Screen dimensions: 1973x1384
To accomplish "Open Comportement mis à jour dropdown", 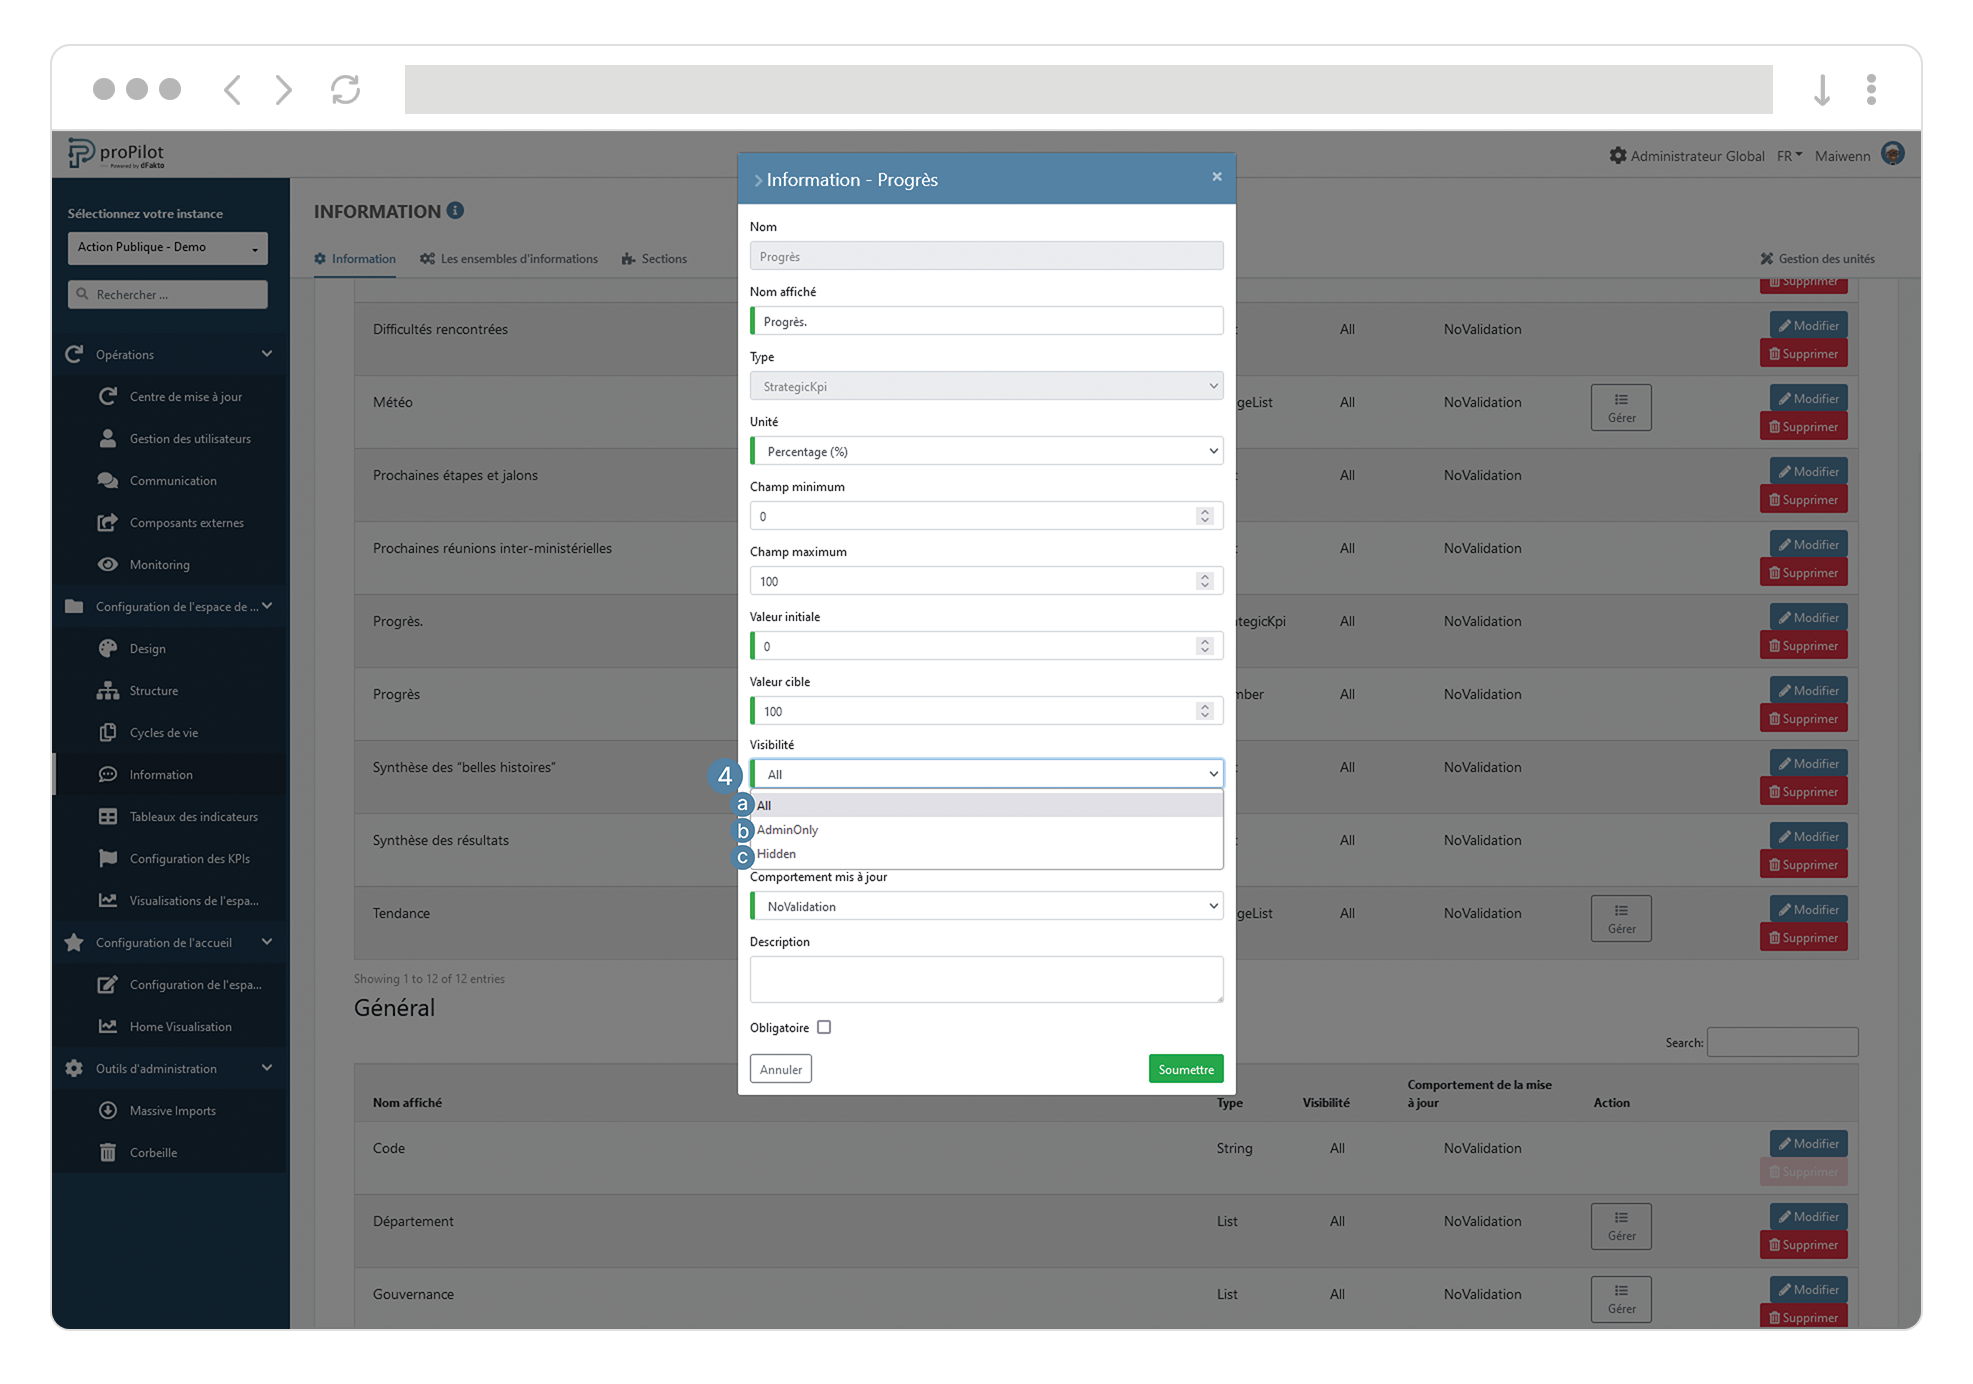I will click(x=986, y=906).
